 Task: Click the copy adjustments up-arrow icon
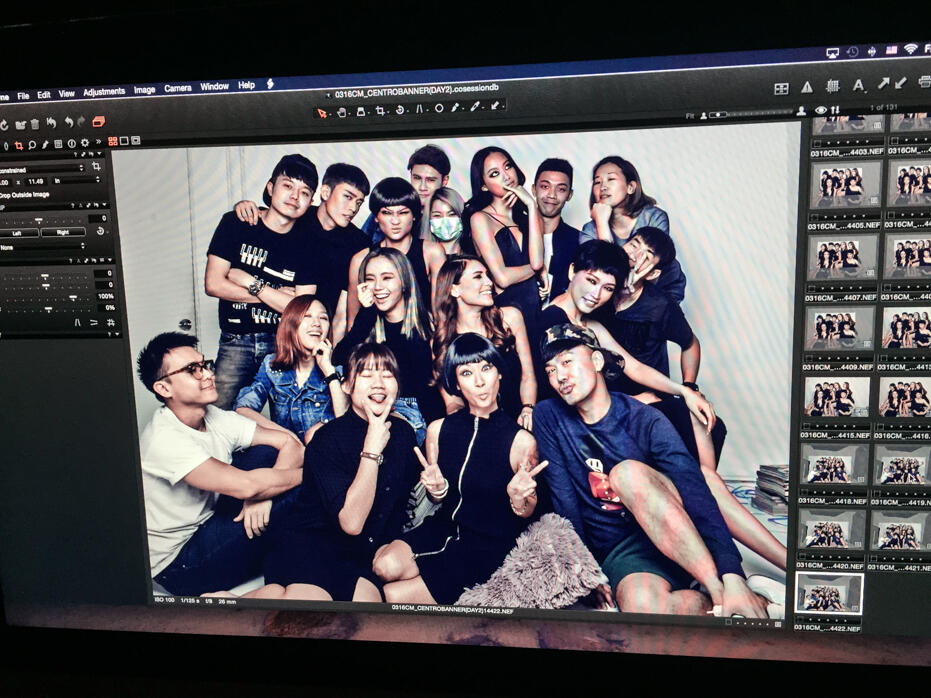[884, 83]
